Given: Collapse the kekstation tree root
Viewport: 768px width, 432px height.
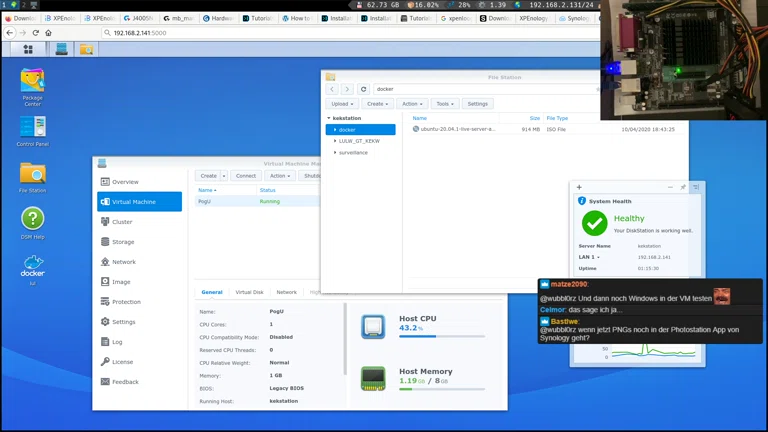Looking at the screenshot, I should 329,118.
